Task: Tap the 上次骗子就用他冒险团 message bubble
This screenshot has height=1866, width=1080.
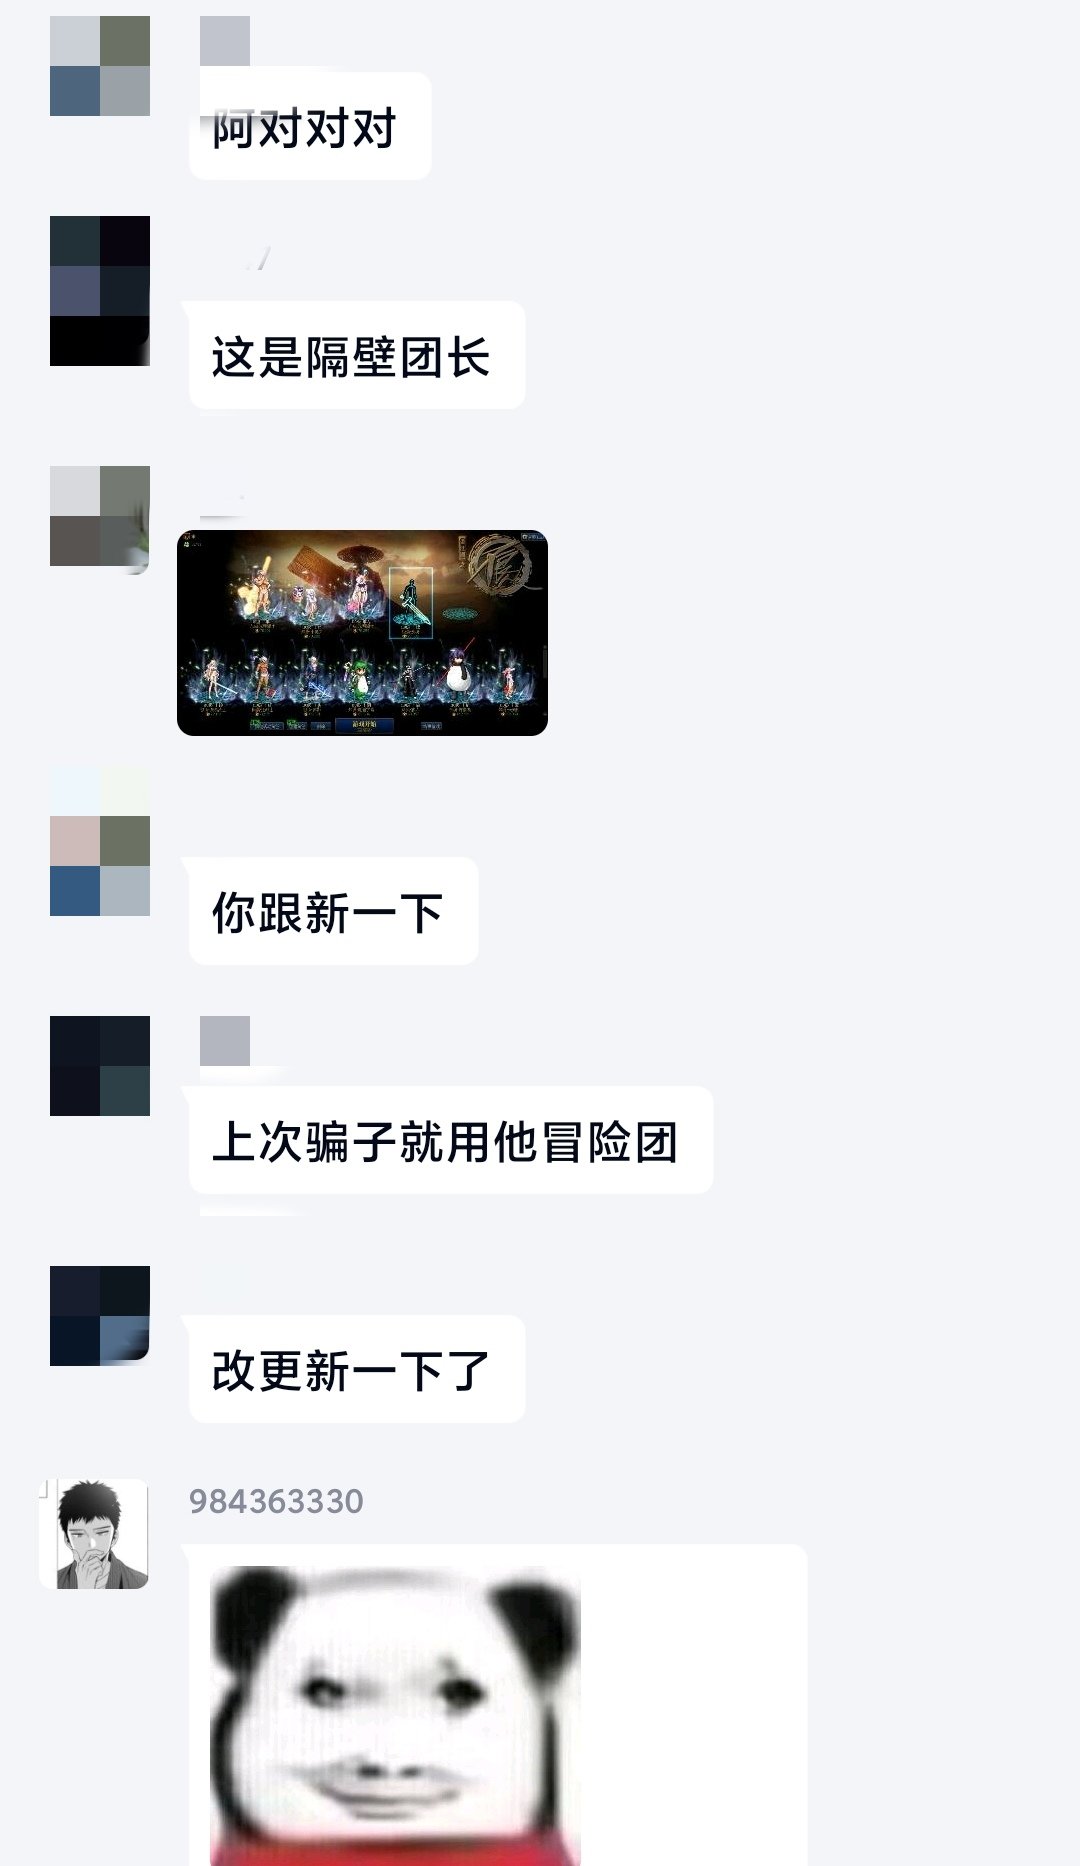Action: click(451, 1140)
